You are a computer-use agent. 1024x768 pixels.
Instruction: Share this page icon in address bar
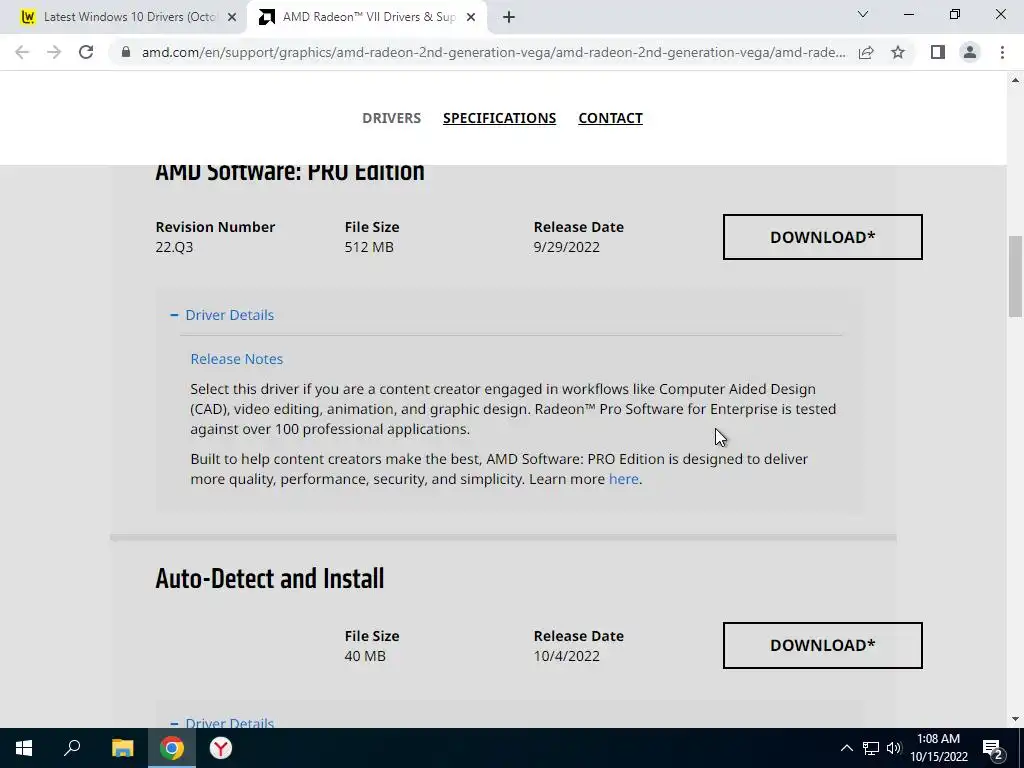click(866, 52)
